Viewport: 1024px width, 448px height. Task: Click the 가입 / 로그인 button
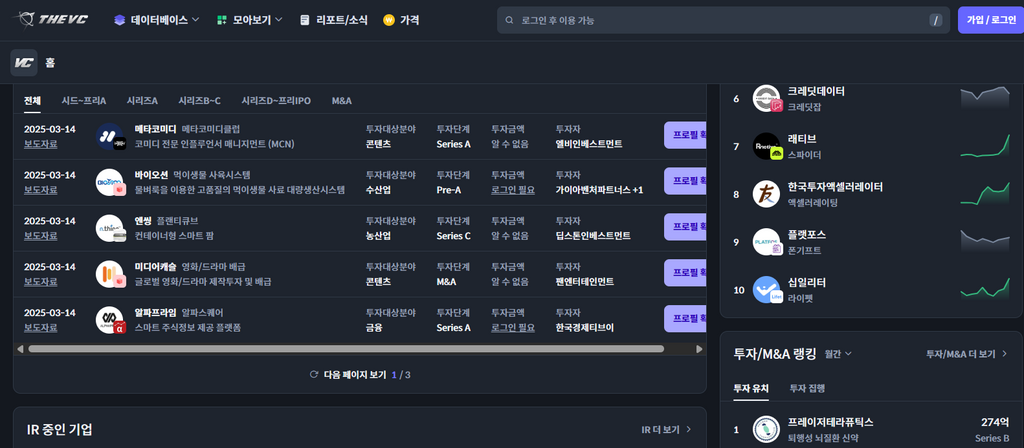(x=991, y=20)
